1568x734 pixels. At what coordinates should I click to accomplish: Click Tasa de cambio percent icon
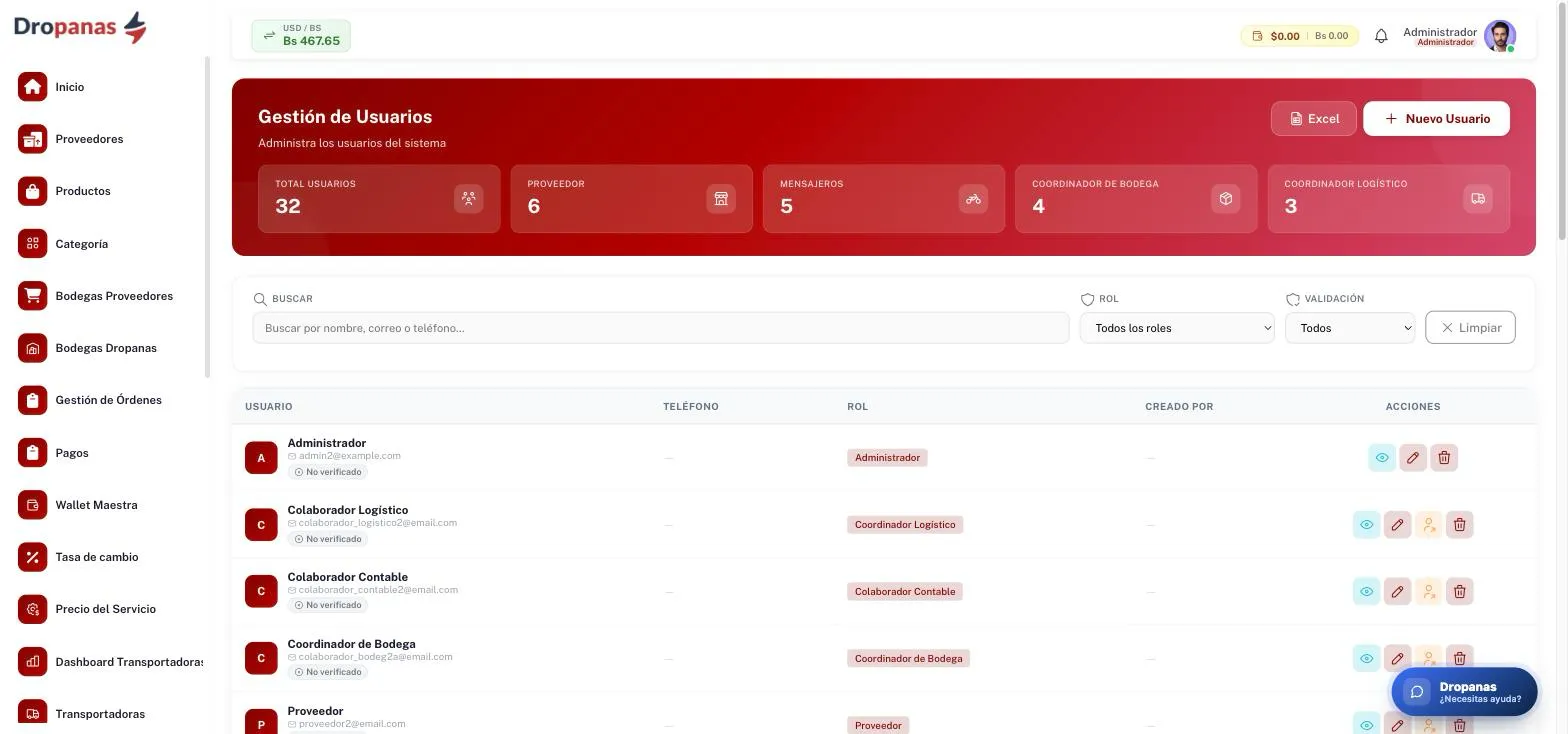32,557
